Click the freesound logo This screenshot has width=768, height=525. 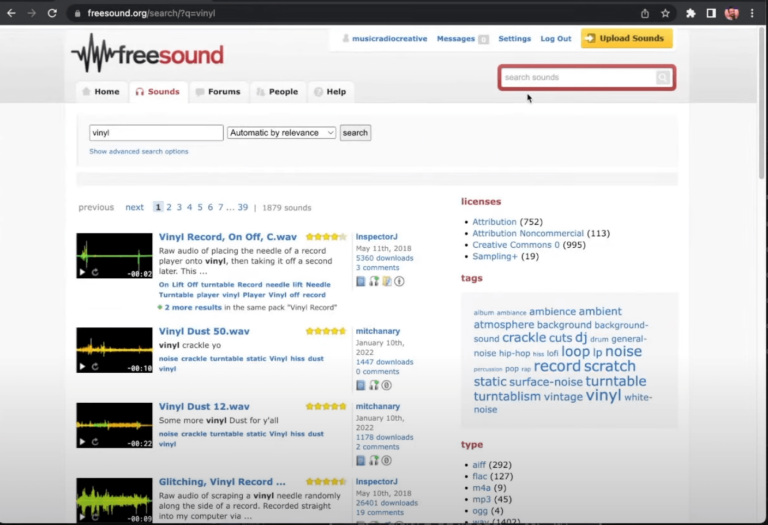(x=147, y=54)
